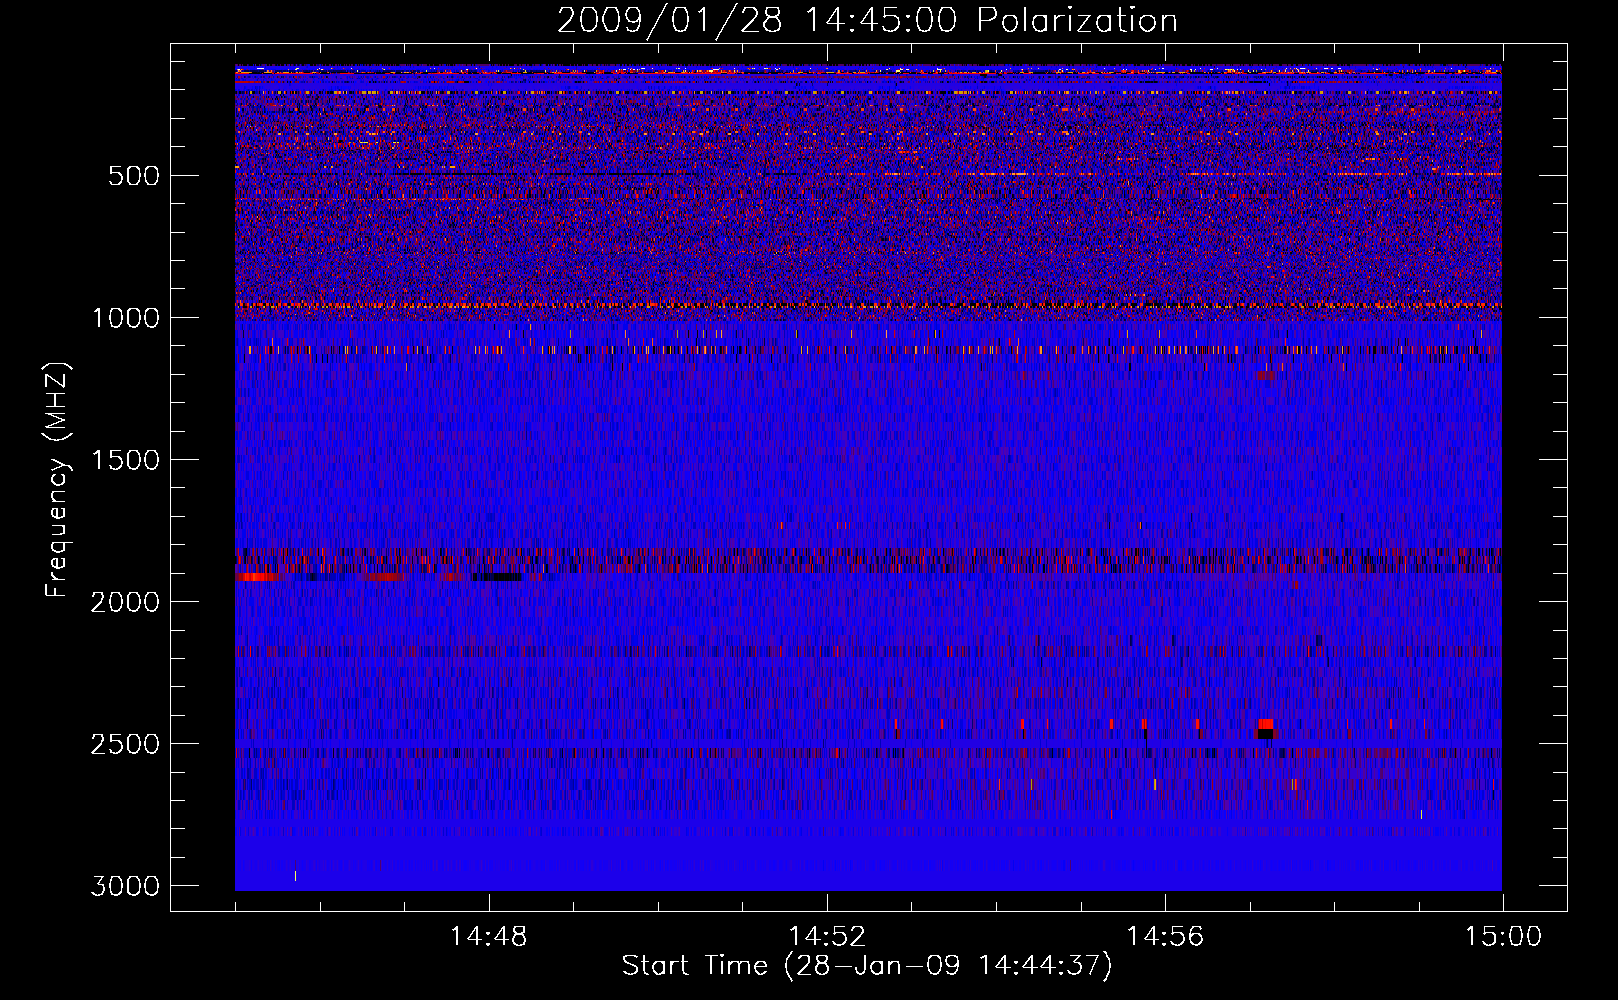Click the 14:52 time tick label
The width and height of the screenshot is (1618, 1000).
pyautogui.click(x=826, y=937)
